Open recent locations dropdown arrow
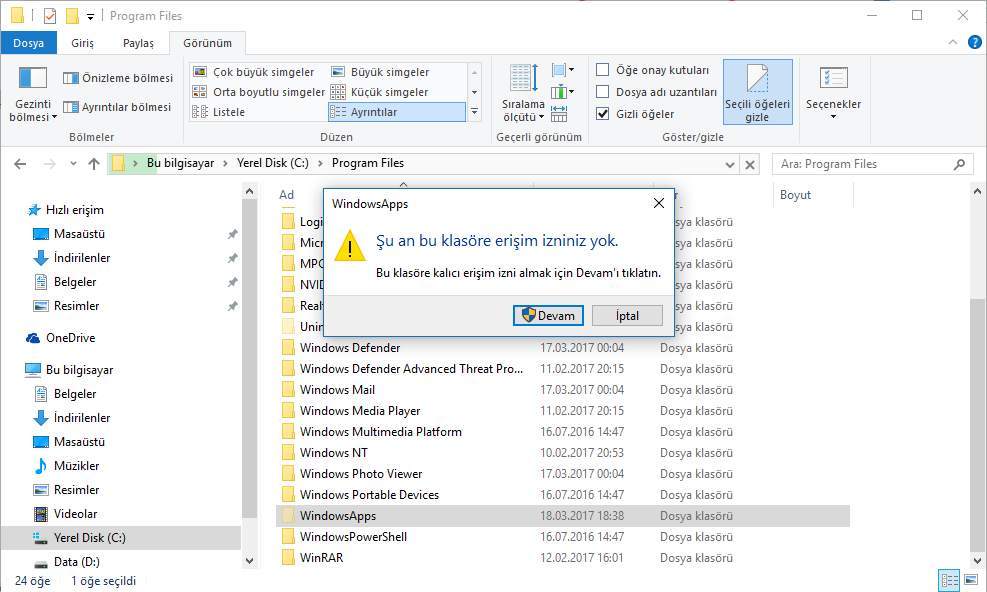 [x=73, y=164]
